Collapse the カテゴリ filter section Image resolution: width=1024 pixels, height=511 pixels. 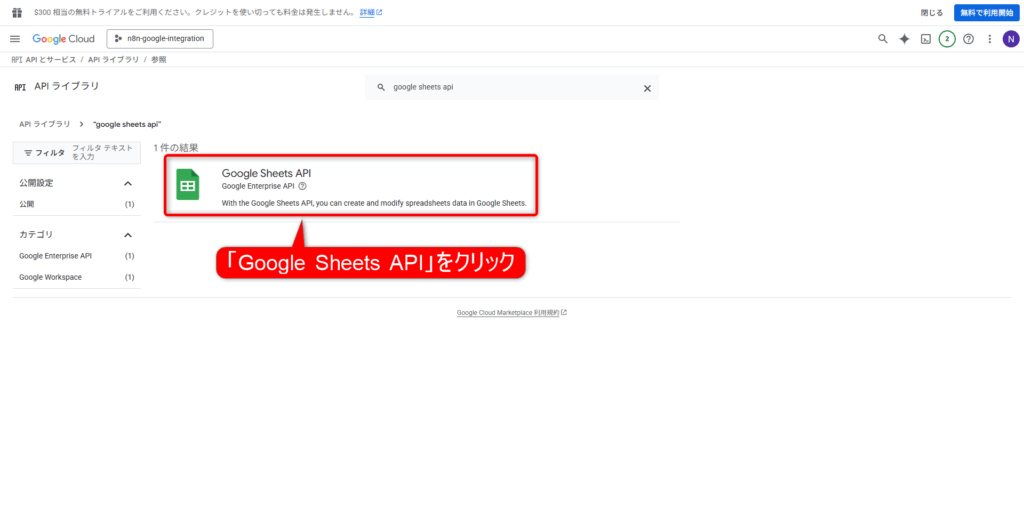pos(128,234)
